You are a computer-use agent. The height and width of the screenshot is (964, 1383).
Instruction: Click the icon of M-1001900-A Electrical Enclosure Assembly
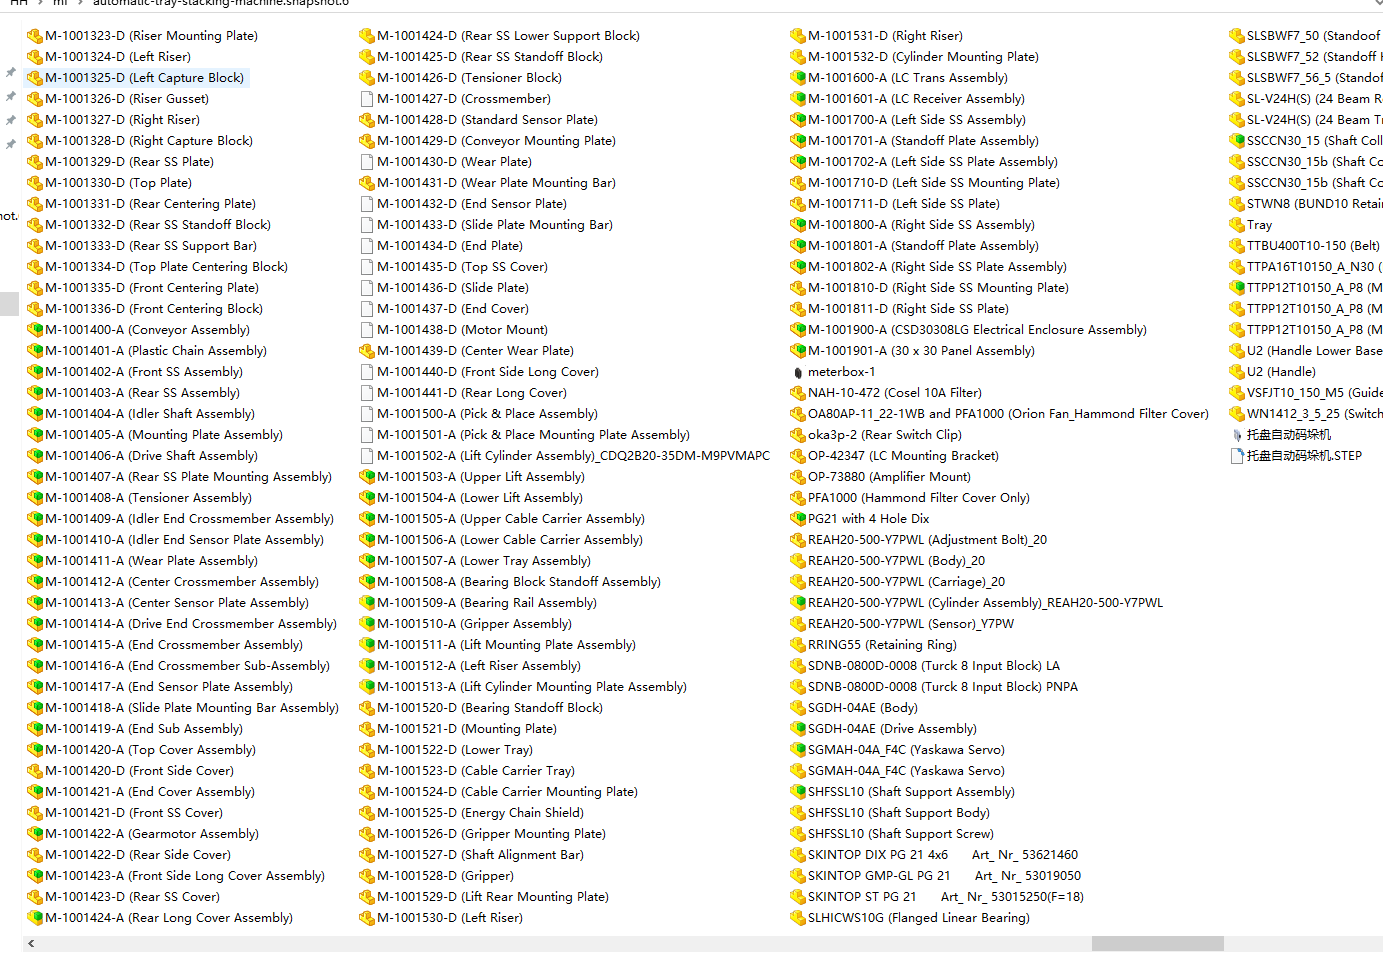tap(798, 330)
